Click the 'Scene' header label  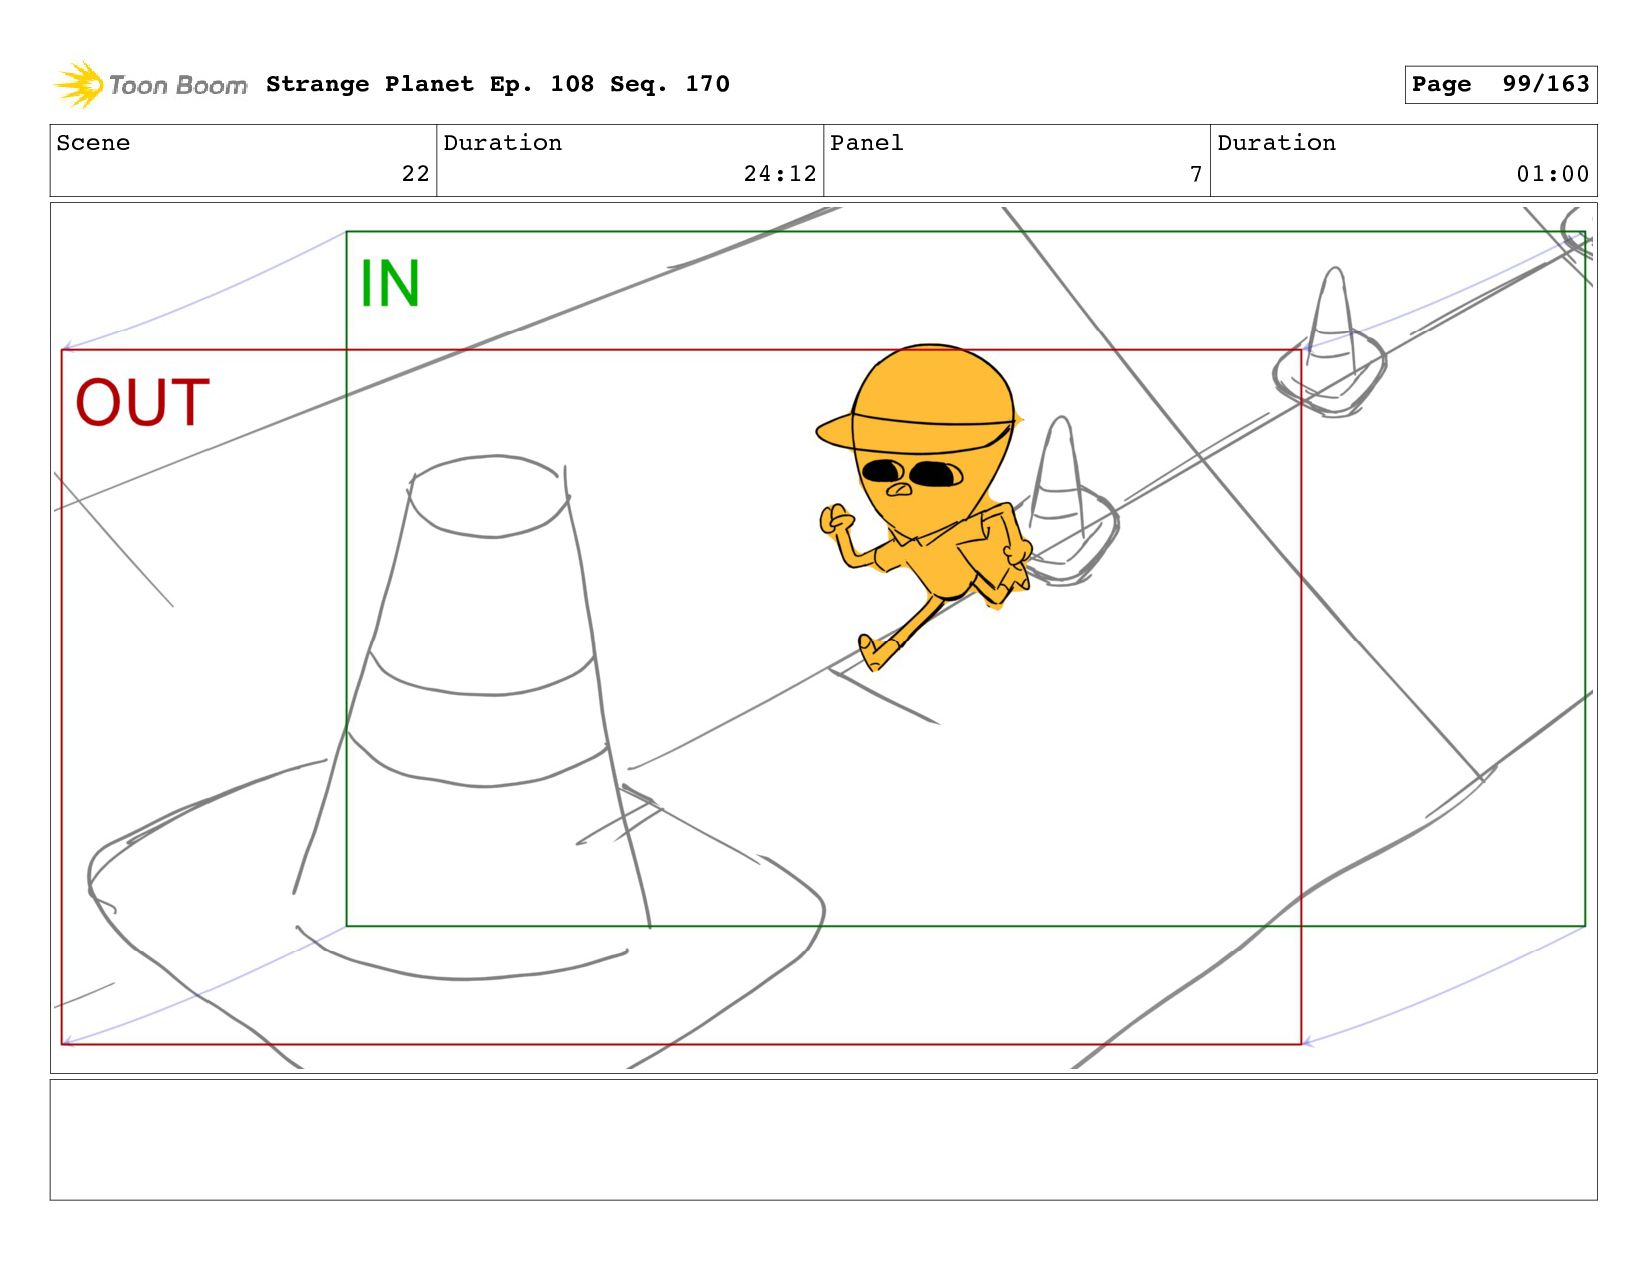(93, 143)
